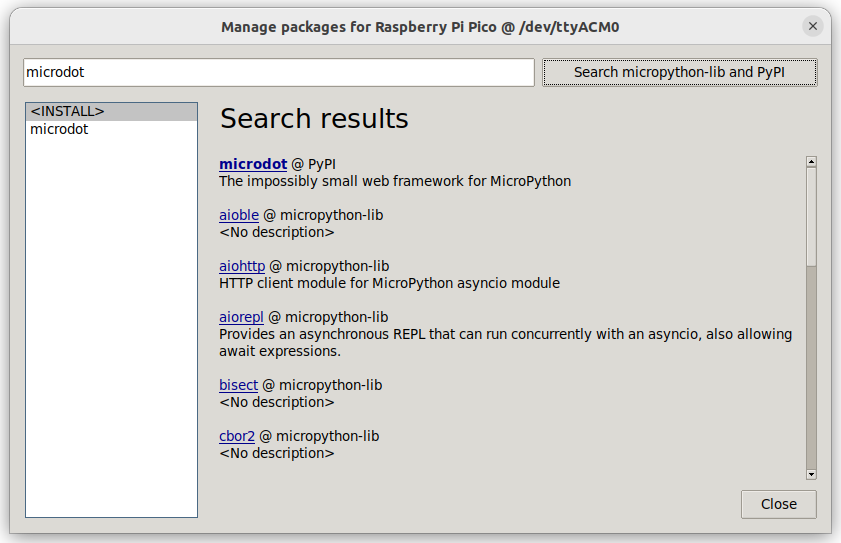Close dialog with the title bar X icon
This screenshot has height=543, width=841.
813,26
